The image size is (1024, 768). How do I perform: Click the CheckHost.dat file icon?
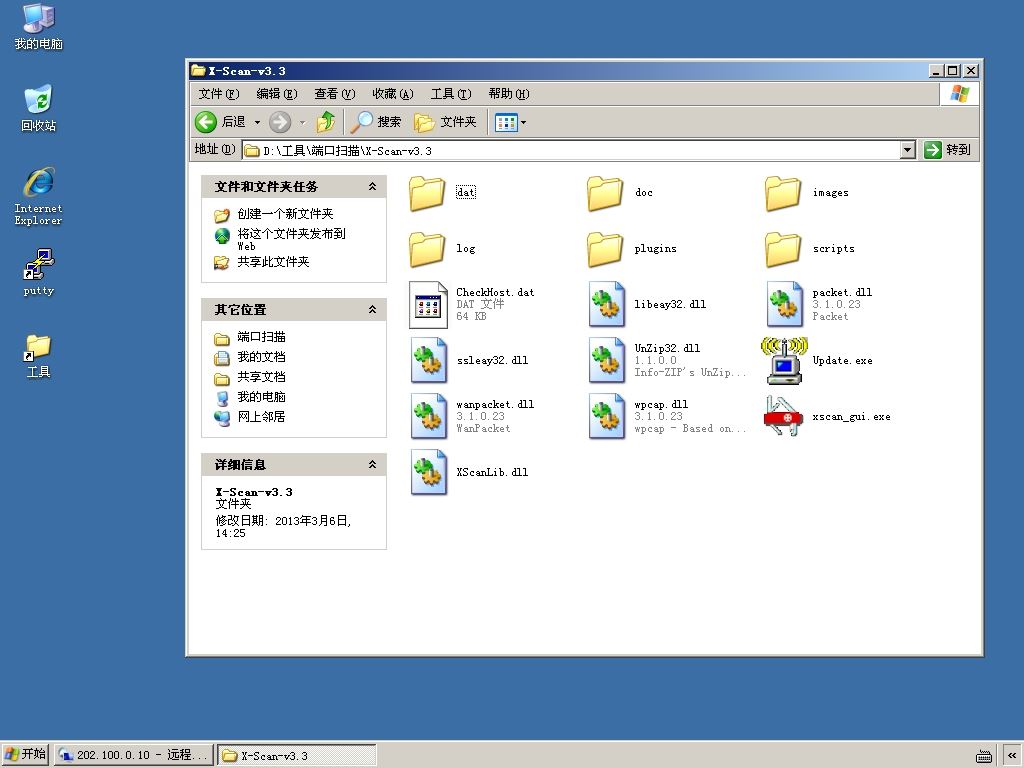click(x=428, y=304)
